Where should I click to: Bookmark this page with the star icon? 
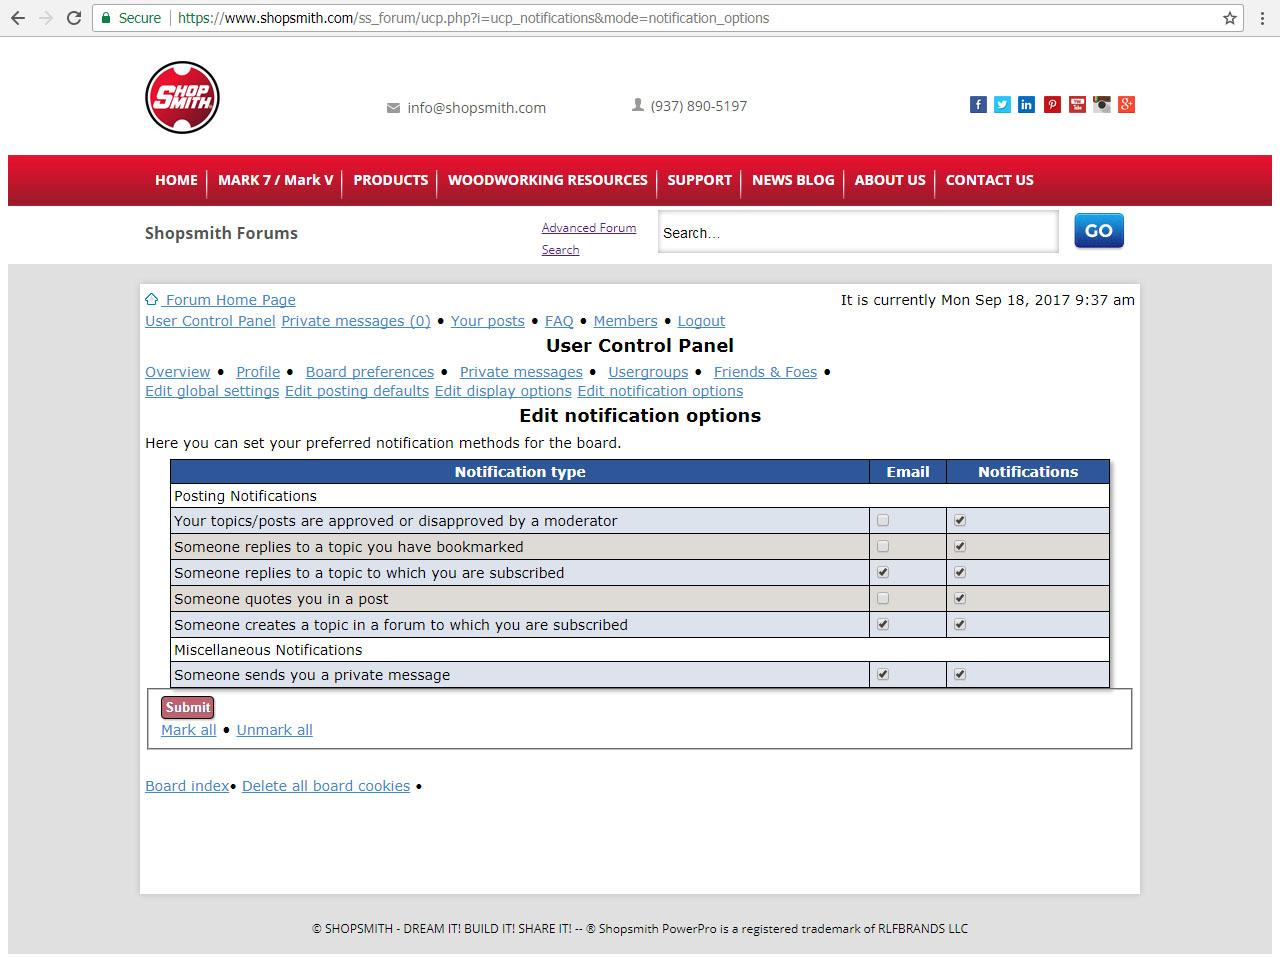[1230, 18]
